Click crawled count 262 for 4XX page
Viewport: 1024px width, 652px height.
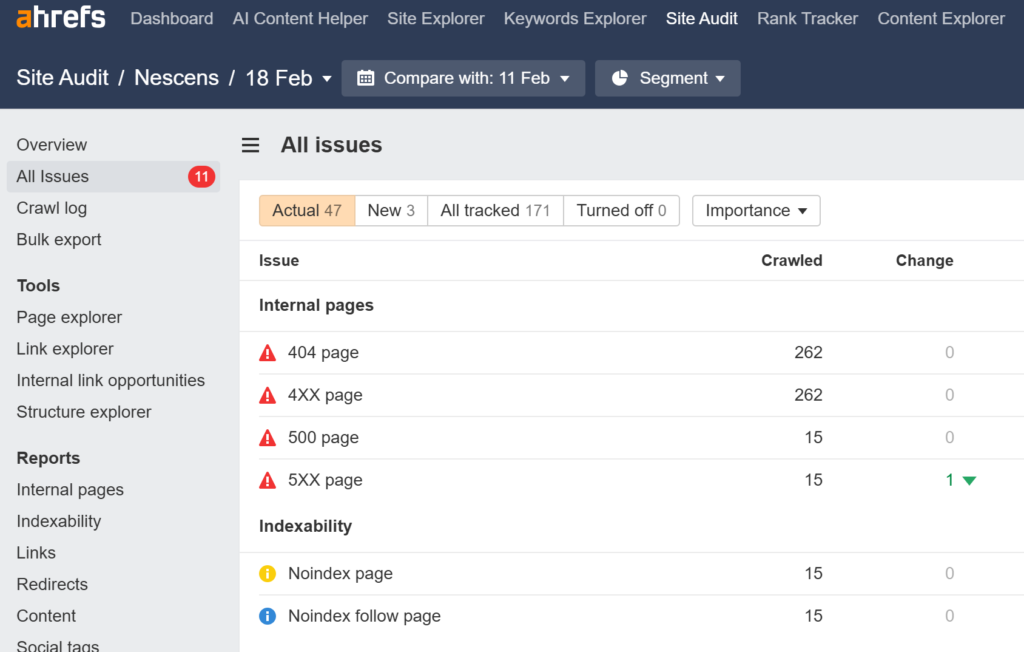[x=808, y=395]
